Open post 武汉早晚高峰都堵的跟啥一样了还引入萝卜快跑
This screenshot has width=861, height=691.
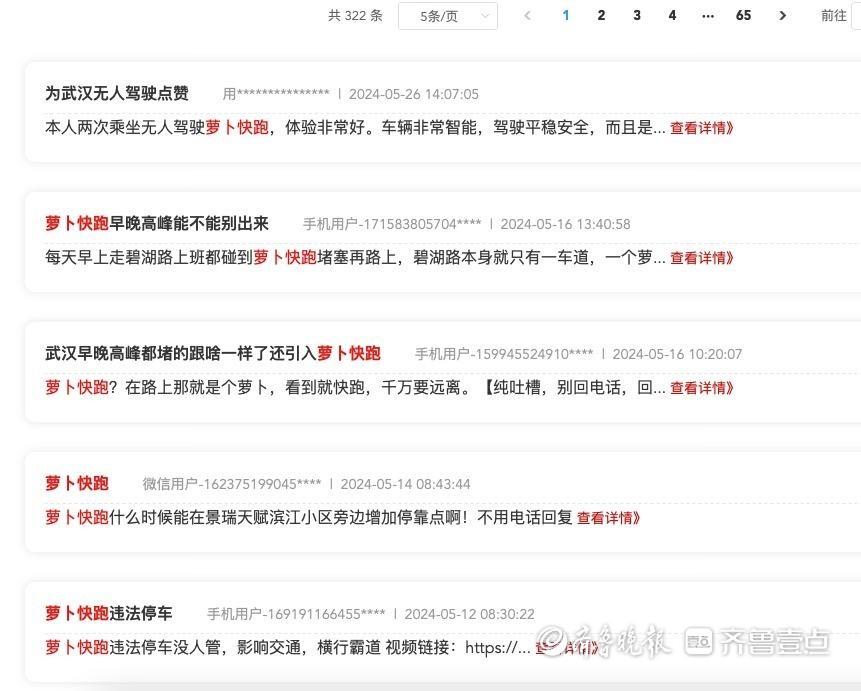point(213,353)
